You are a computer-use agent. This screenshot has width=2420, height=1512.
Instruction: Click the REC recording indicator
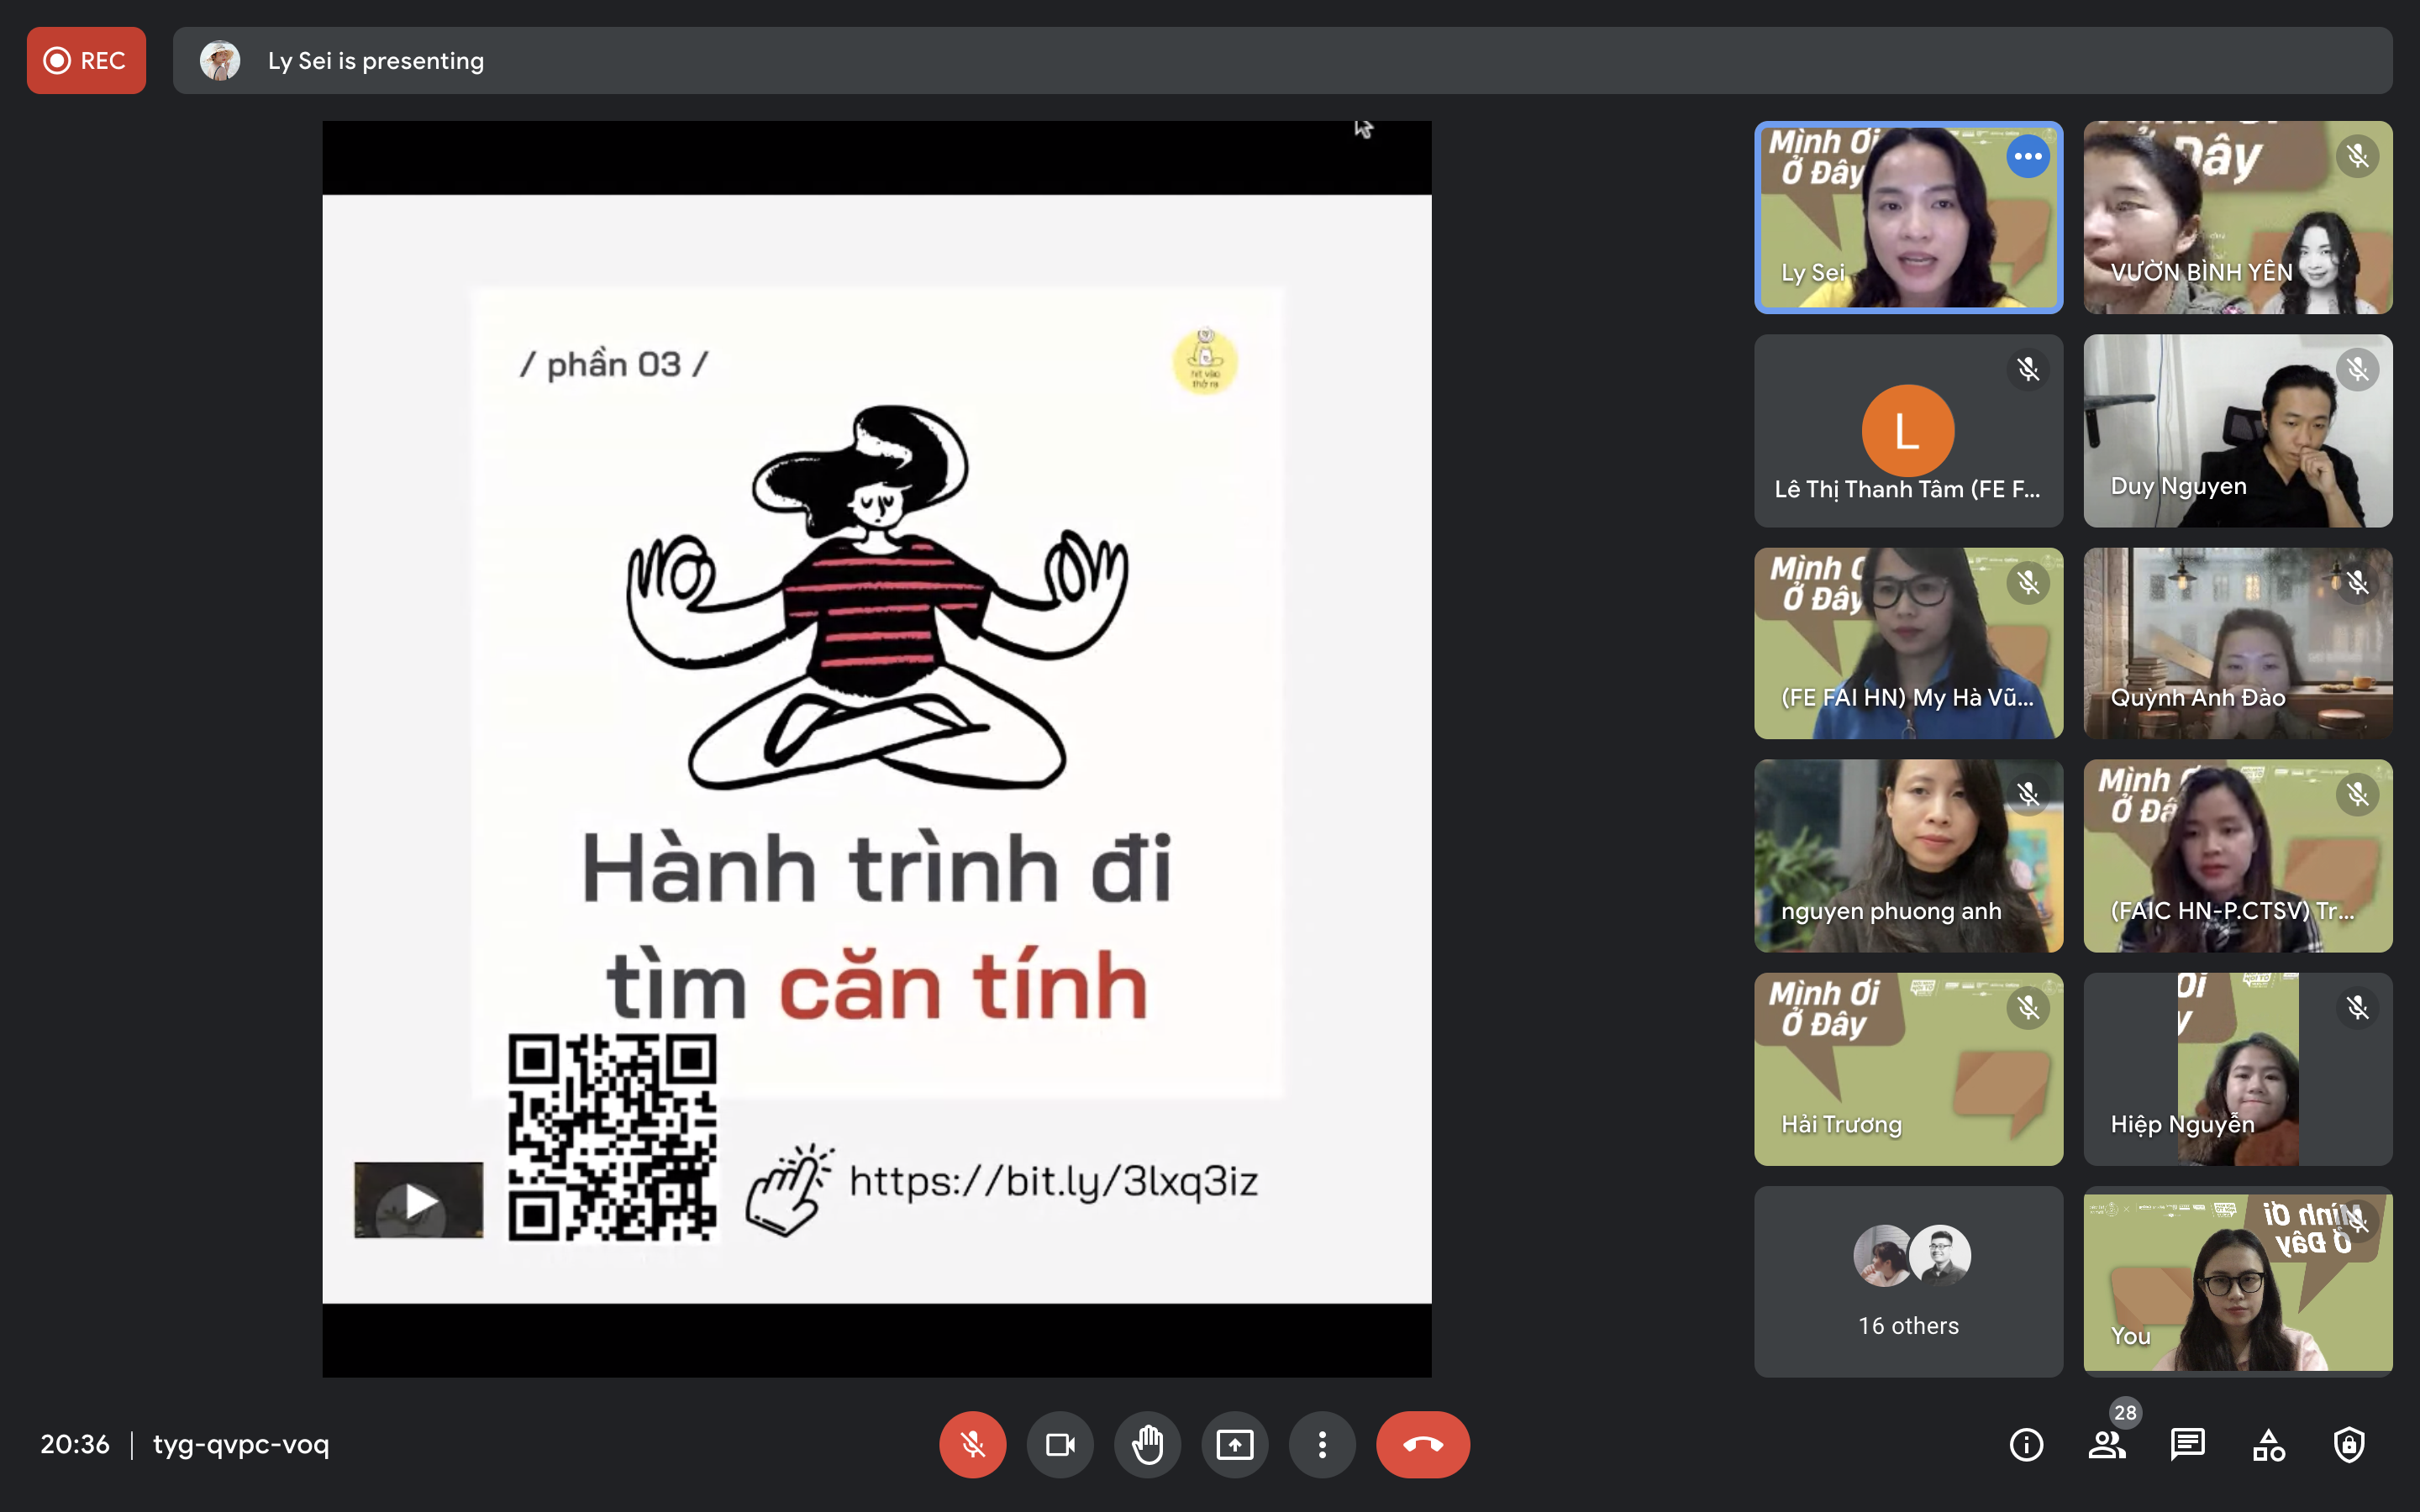tap(86, 60)
